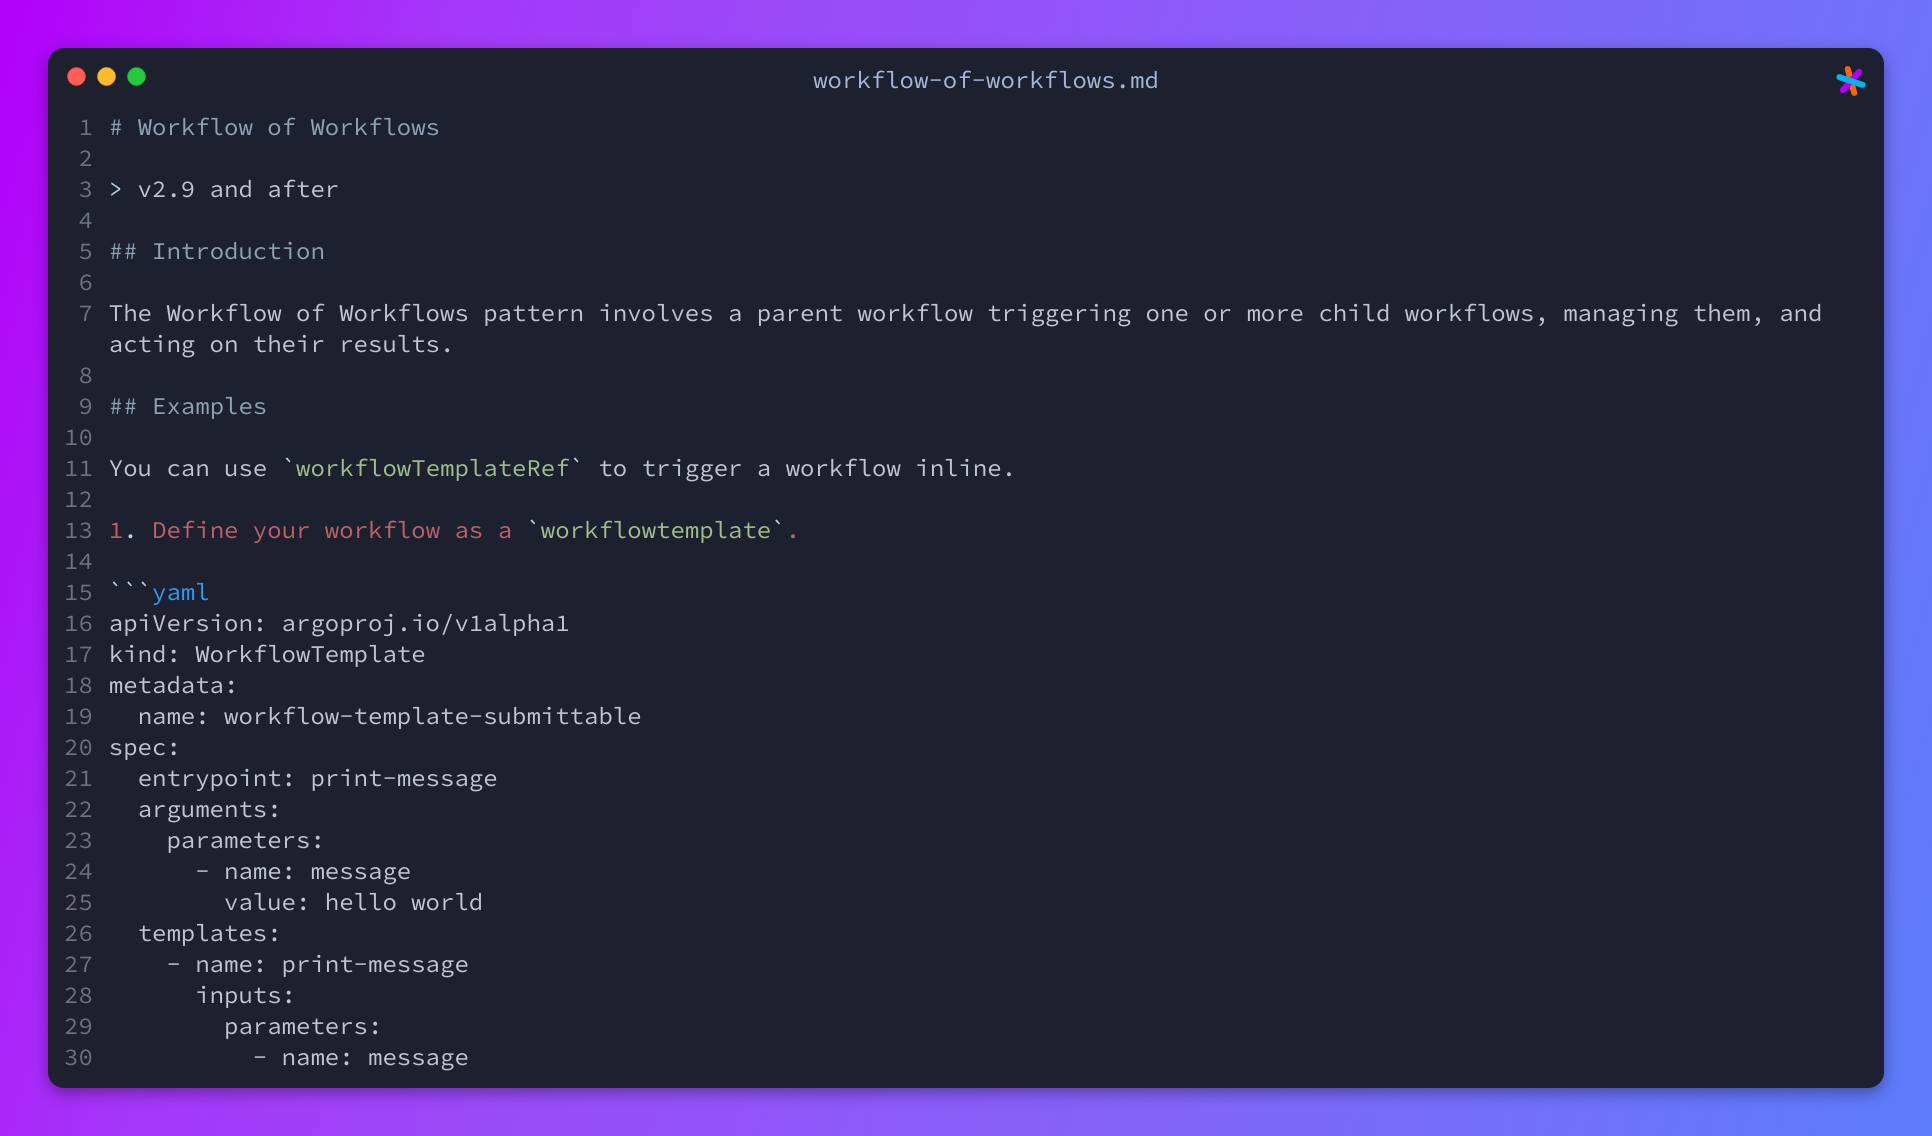The image size is (1932, 1136).
Task: Click the '# Workflow of Workflows' heading
Action: point(274,127)
